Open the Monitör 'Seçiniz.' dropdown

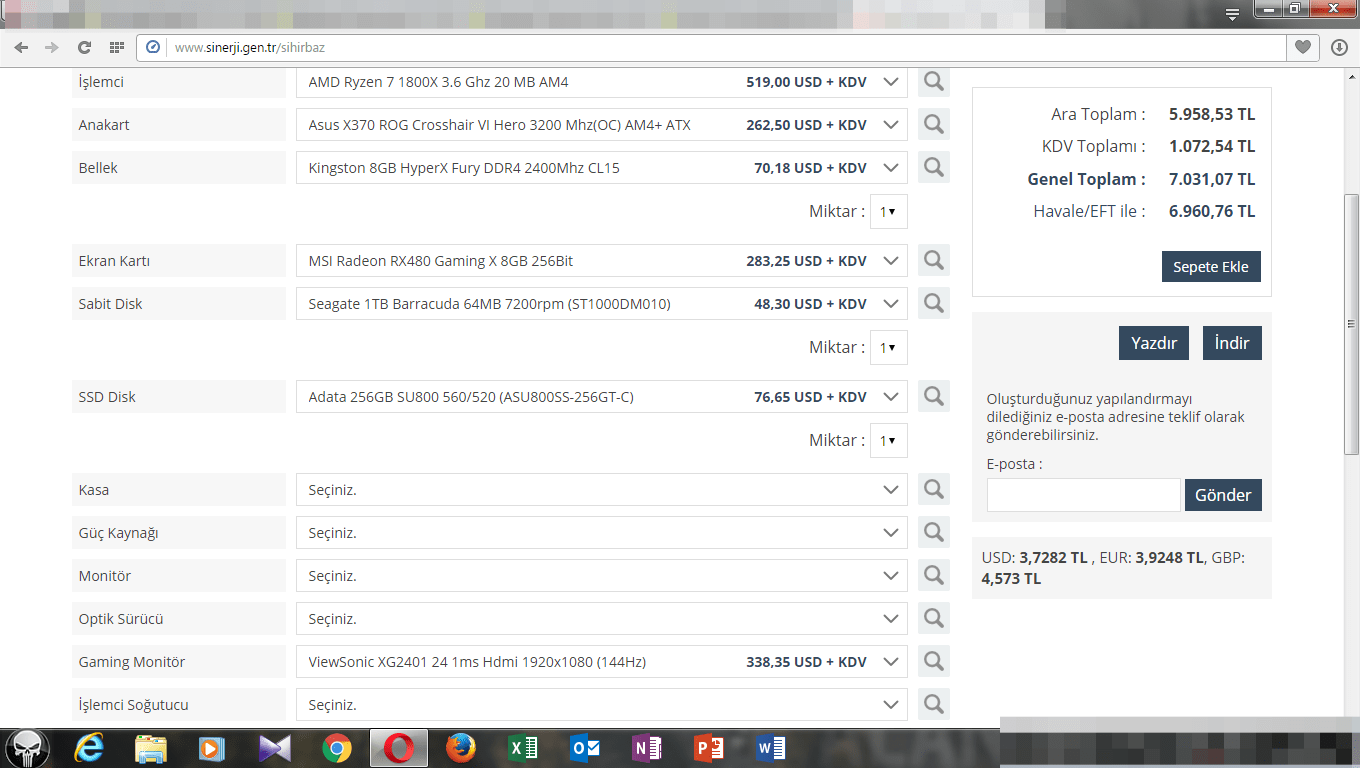[602, 576]
